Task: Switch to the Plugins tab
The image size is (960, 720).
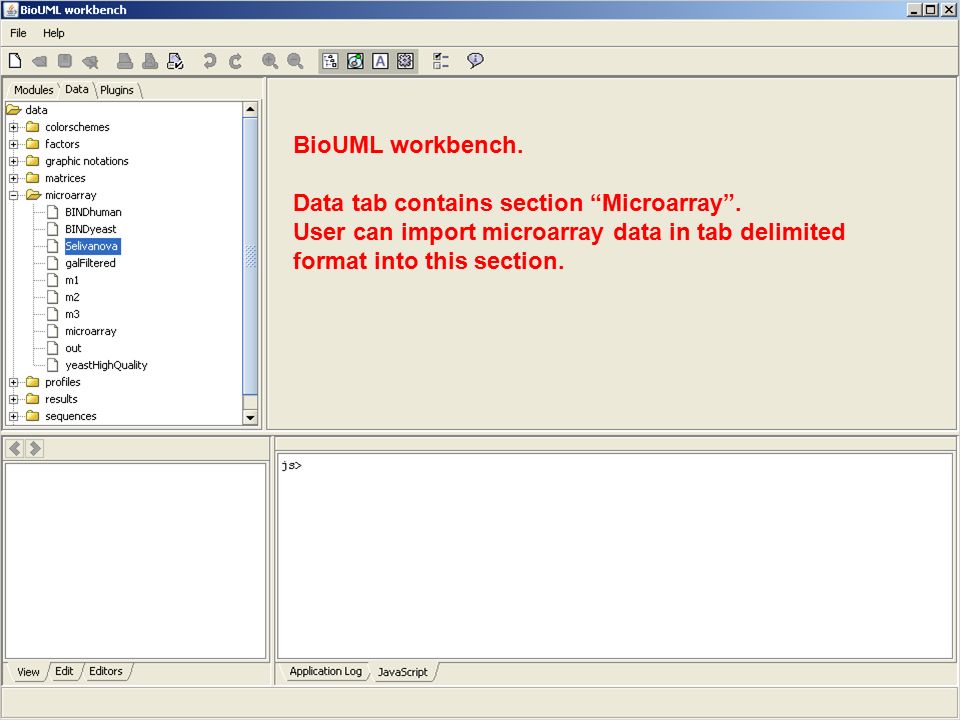Action: (x=117, y=90)
